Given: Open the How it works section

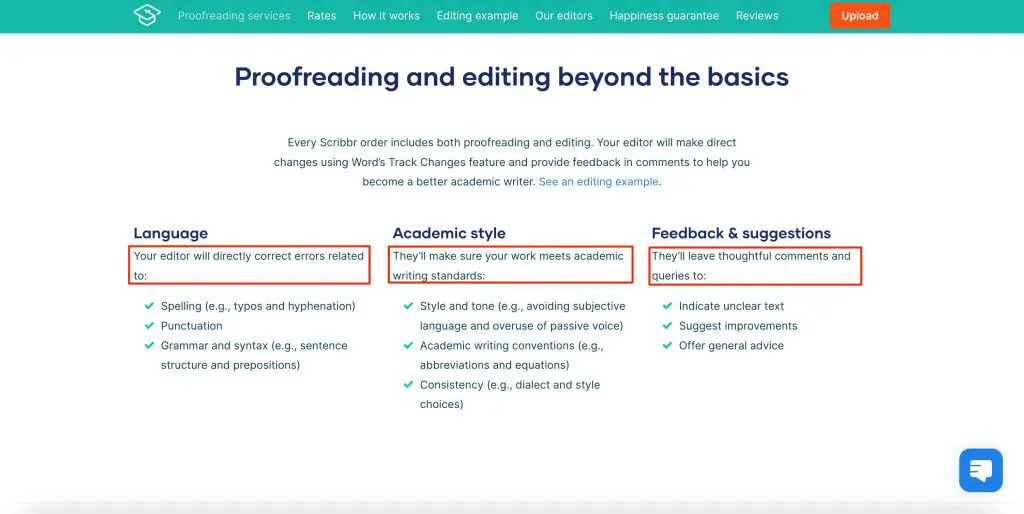Looking at the screenshot, I should click(x=386, y=16).
